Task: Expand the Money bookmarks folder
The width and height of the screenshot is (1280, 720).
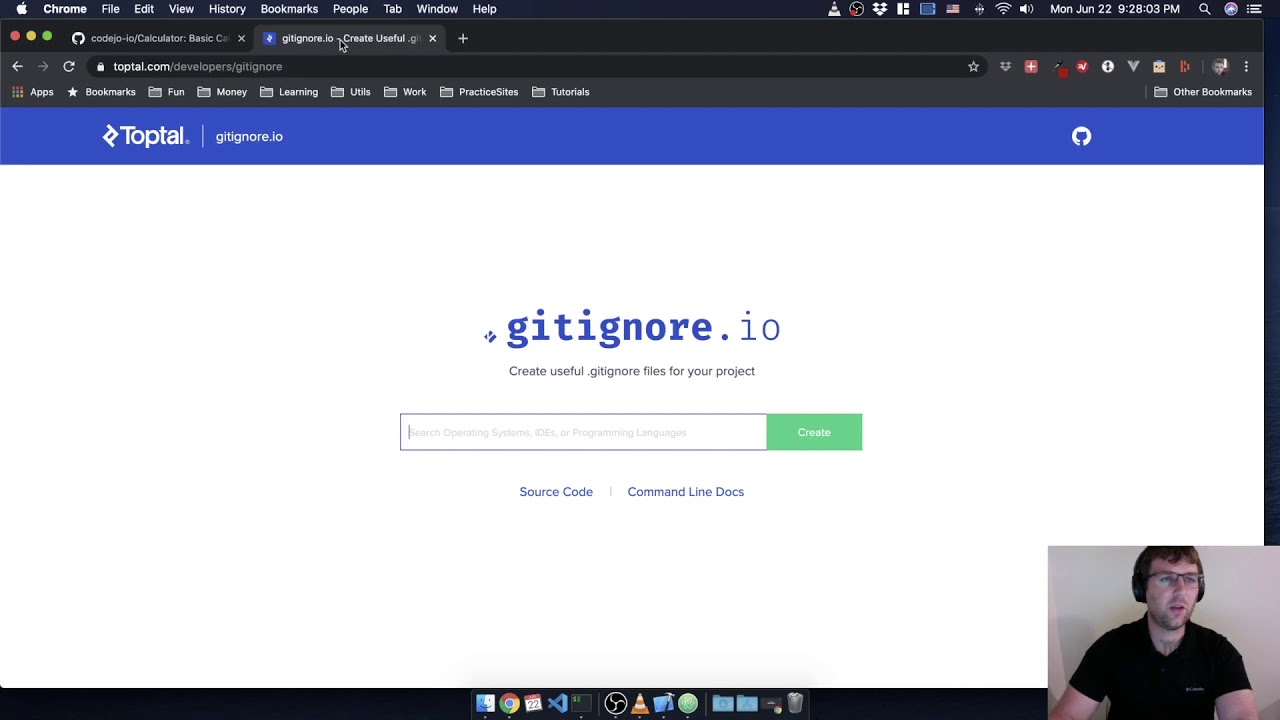Action: tap(222, 92)
